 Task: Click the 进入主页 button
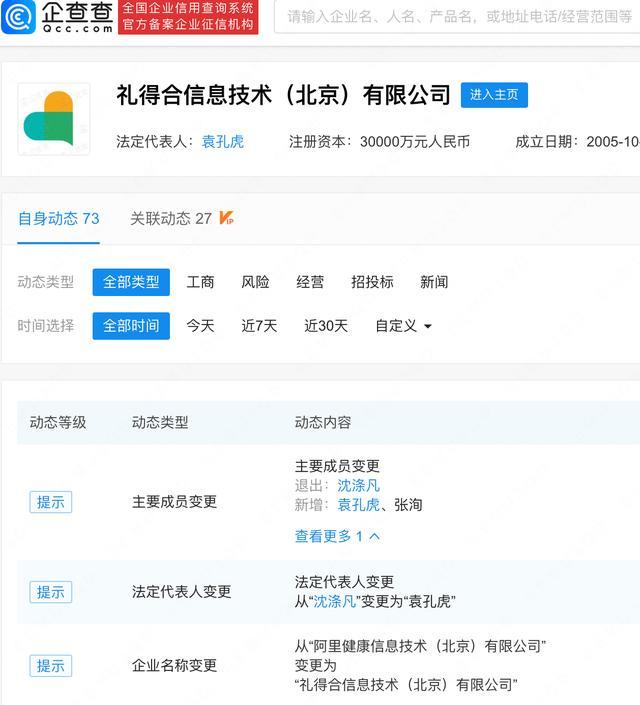494,95
